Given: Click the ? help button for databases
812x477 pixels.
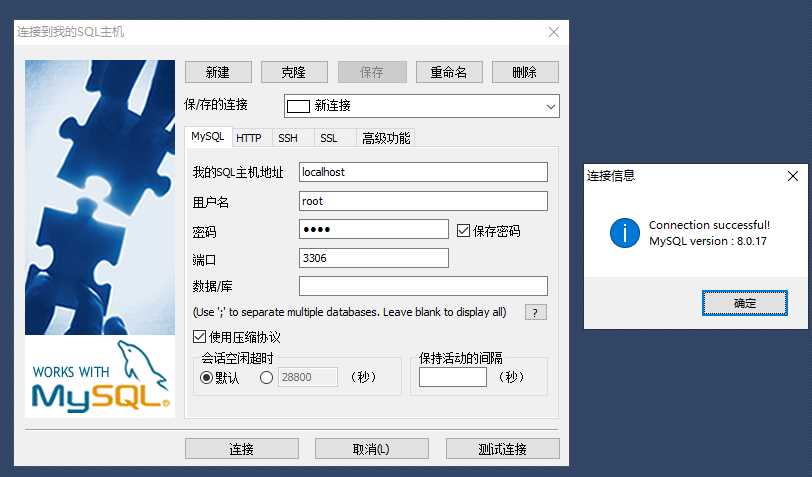Looking at the screenshot, I should click(535, 312).
